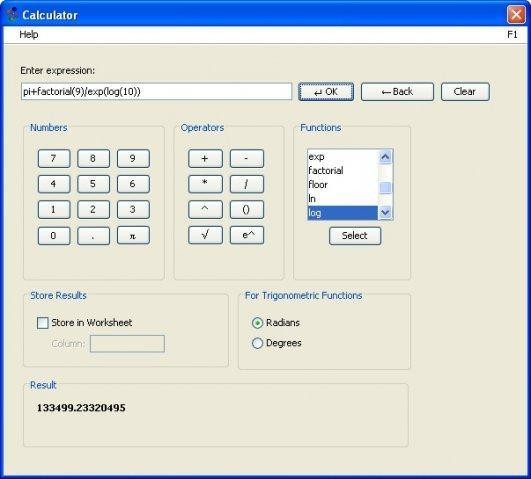Click the e^ exponent operator button
Screen dimensions: 531x479
(x=247, y=235)
